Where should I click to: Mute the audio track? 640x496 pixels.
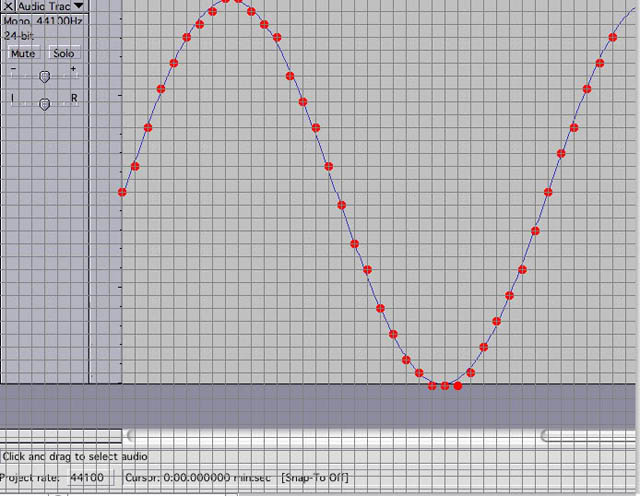tap(22, 53)
